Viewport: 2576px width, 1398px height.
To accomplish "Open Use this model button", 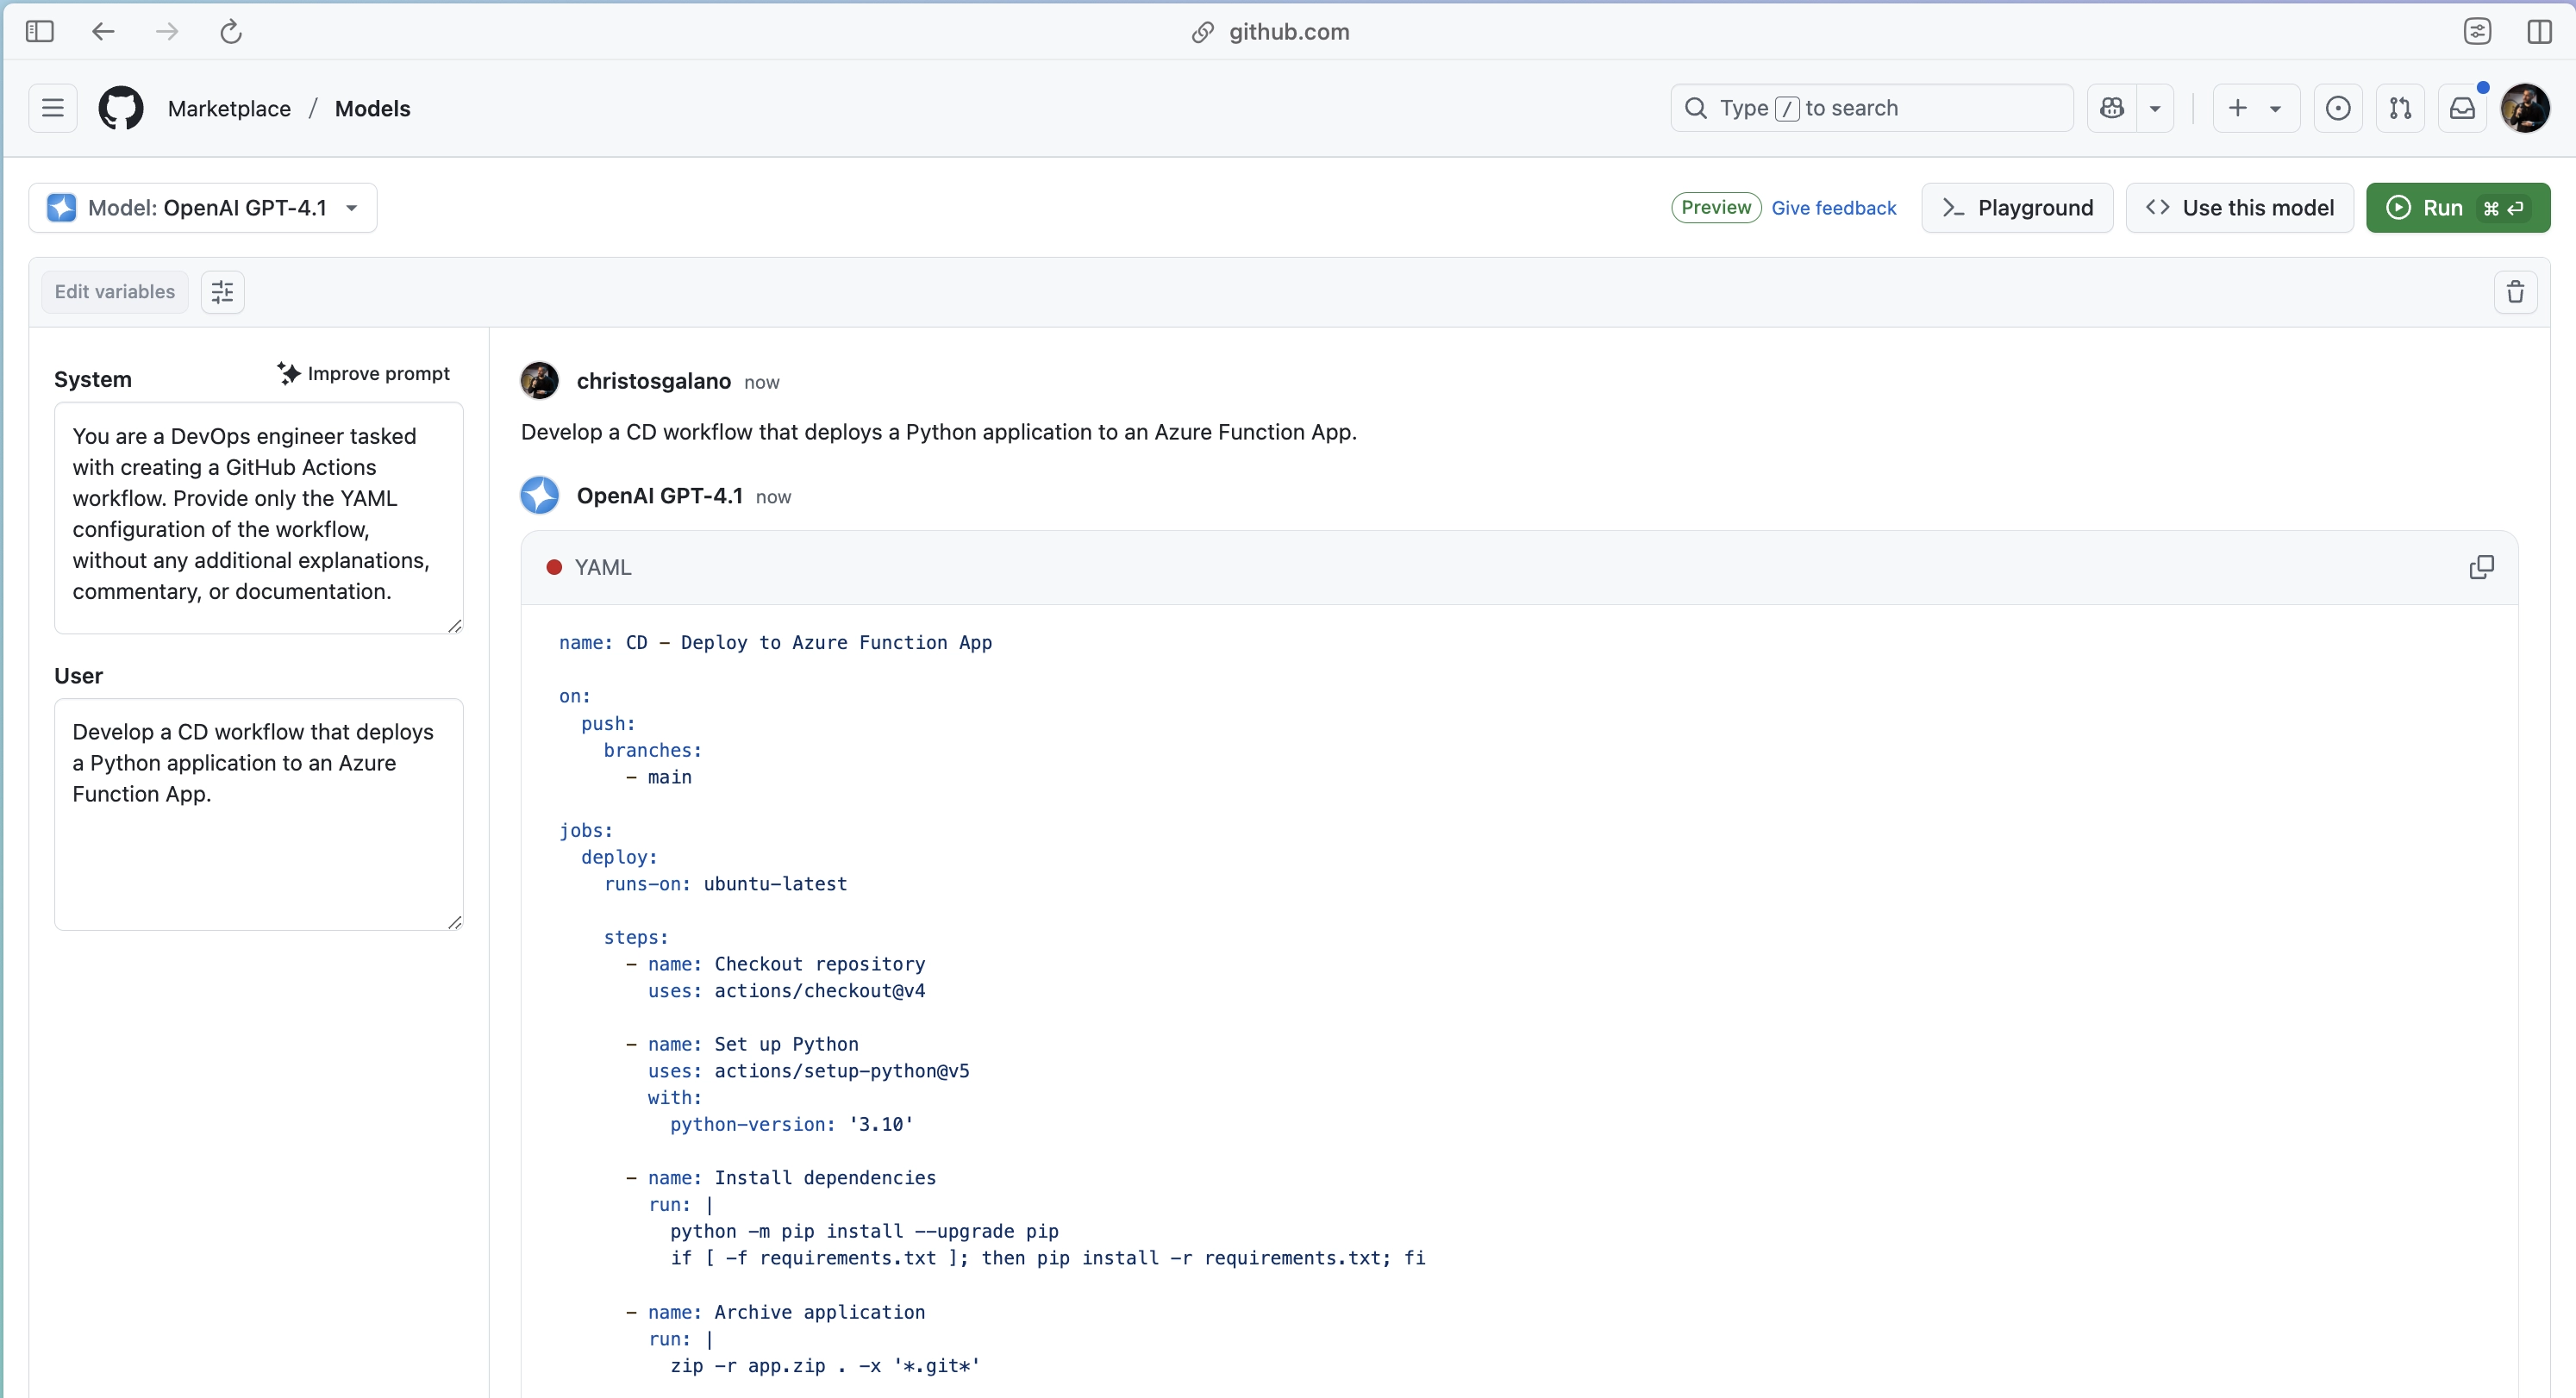I will point(2239,208).
